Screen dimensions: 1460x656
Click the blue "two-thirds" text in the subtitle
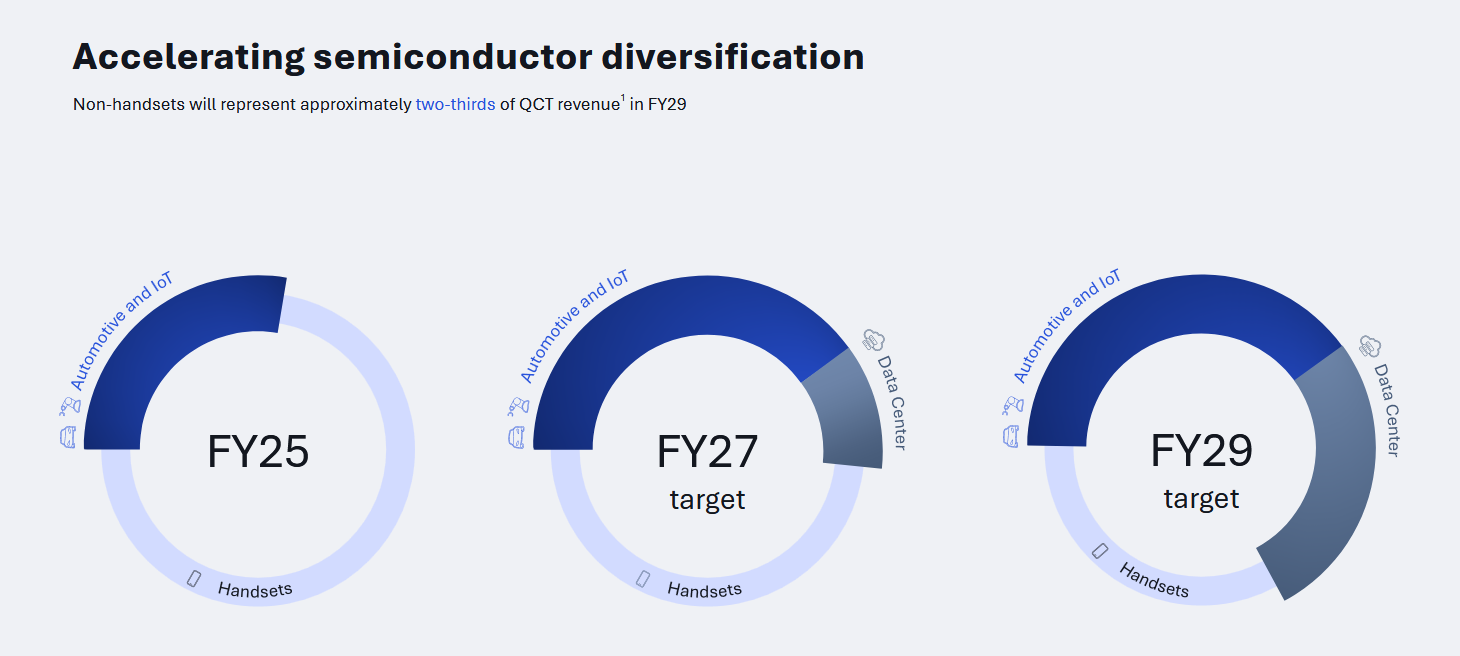click(x=455, y=104)
